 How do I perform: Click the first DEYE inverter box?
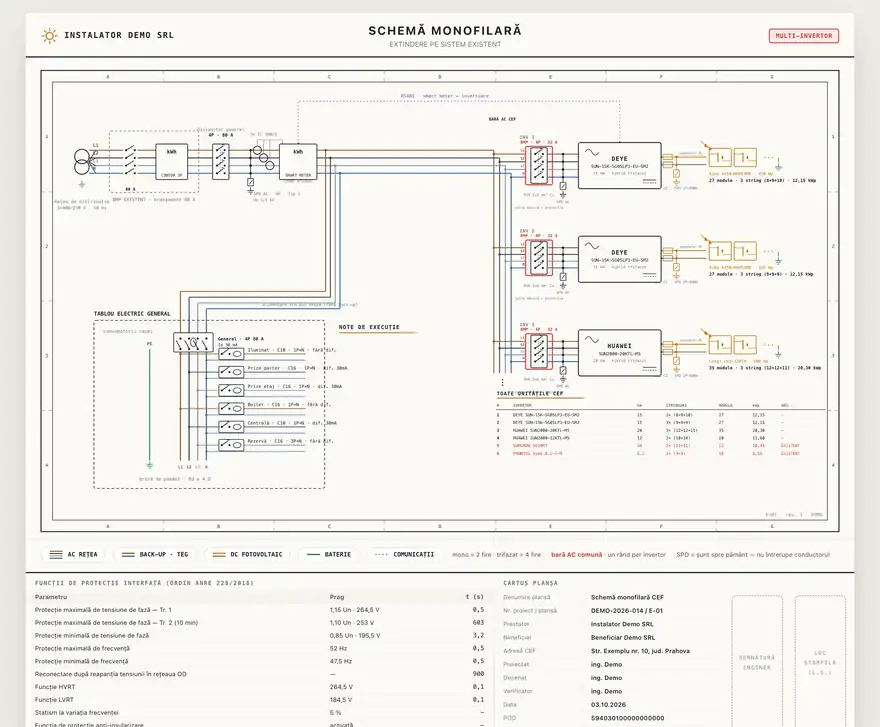tap(620, 166)
